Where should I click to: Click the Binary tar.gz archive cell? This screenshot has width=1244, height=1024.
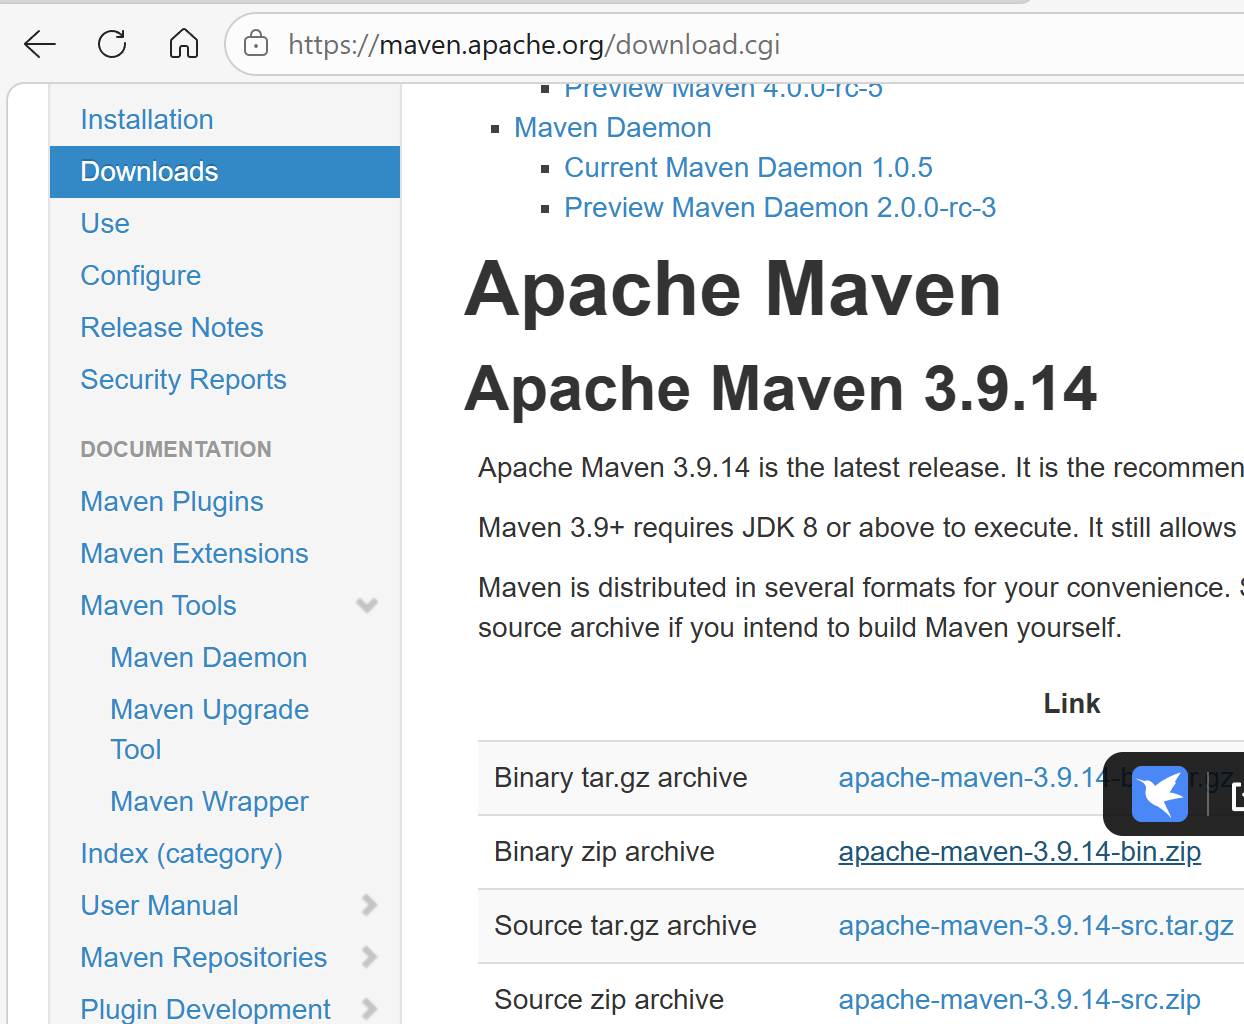(621, 778)
